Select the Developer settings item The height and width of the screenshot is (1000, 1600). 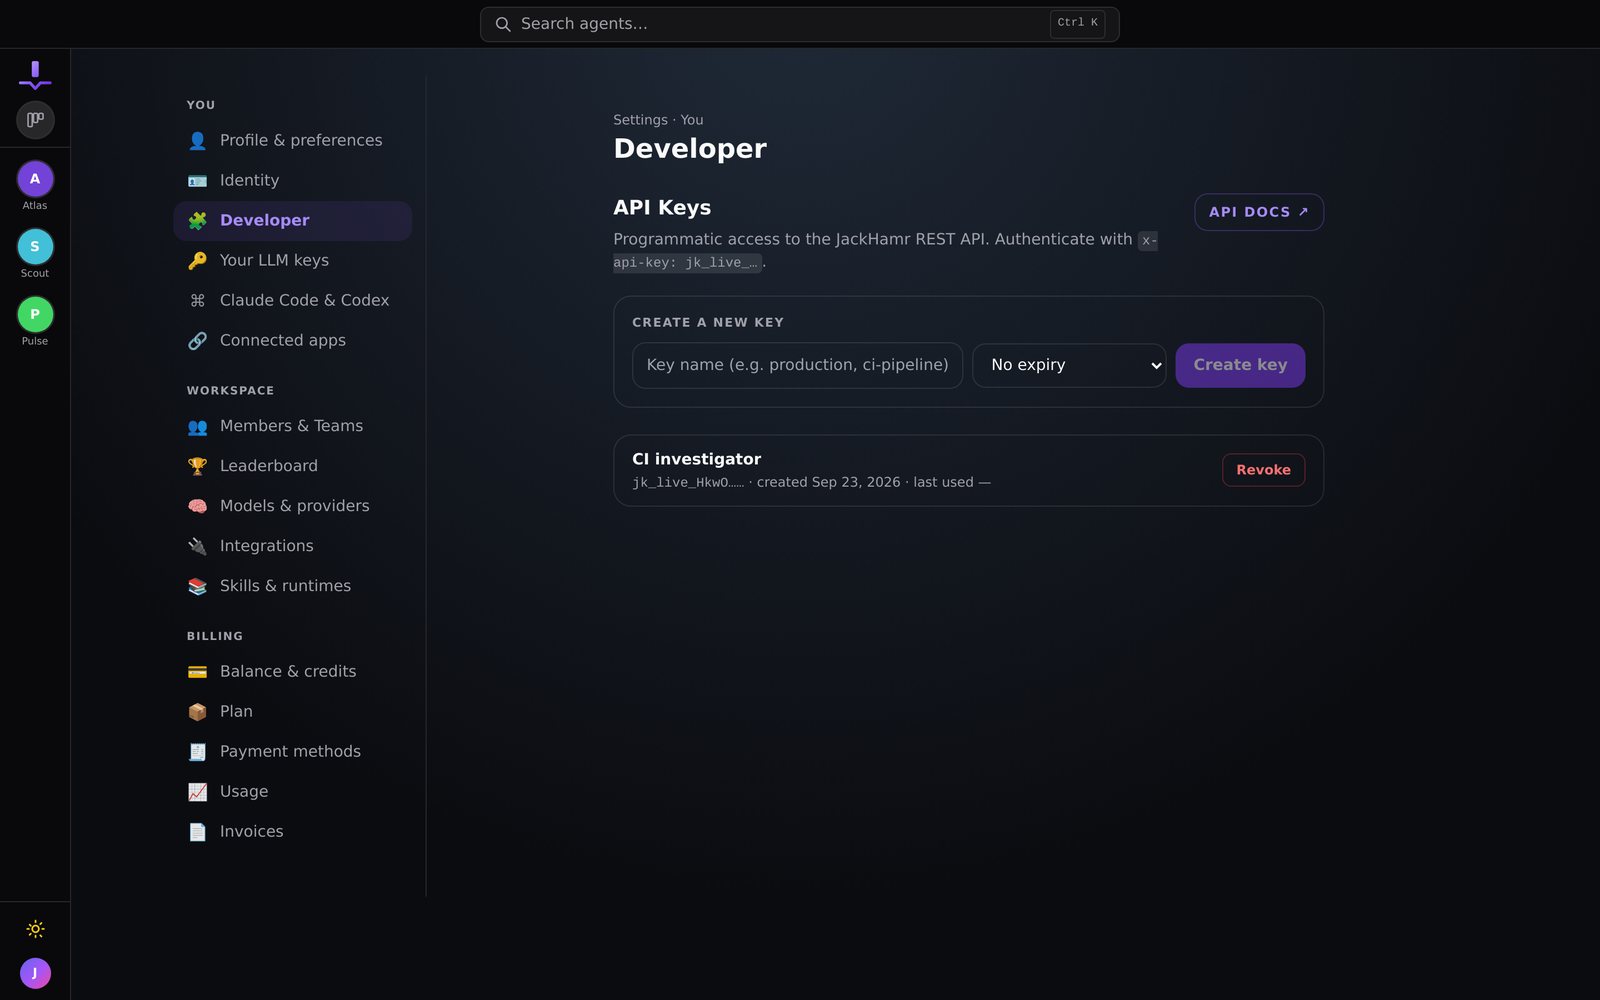(x=293, y=221)
